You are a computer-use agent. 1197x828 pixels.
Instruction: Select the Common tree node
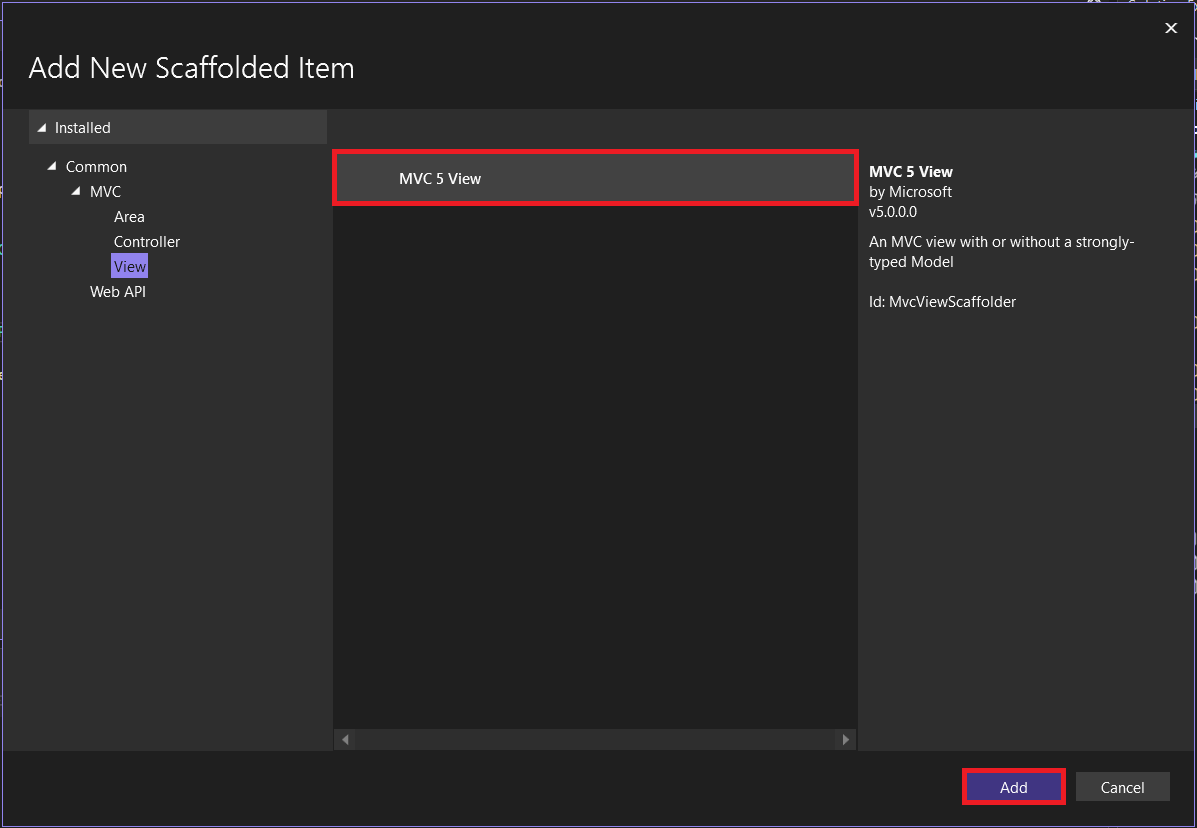point(96,167)
